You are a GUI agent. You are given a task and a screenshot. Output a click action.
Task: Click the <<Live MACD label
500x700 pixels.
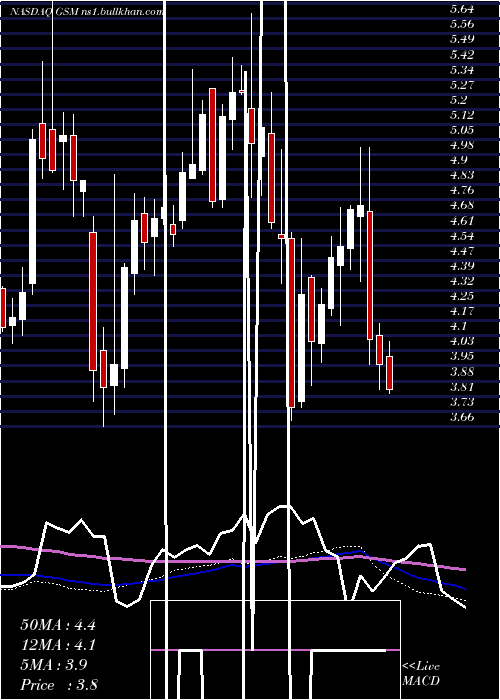point(421,674)
